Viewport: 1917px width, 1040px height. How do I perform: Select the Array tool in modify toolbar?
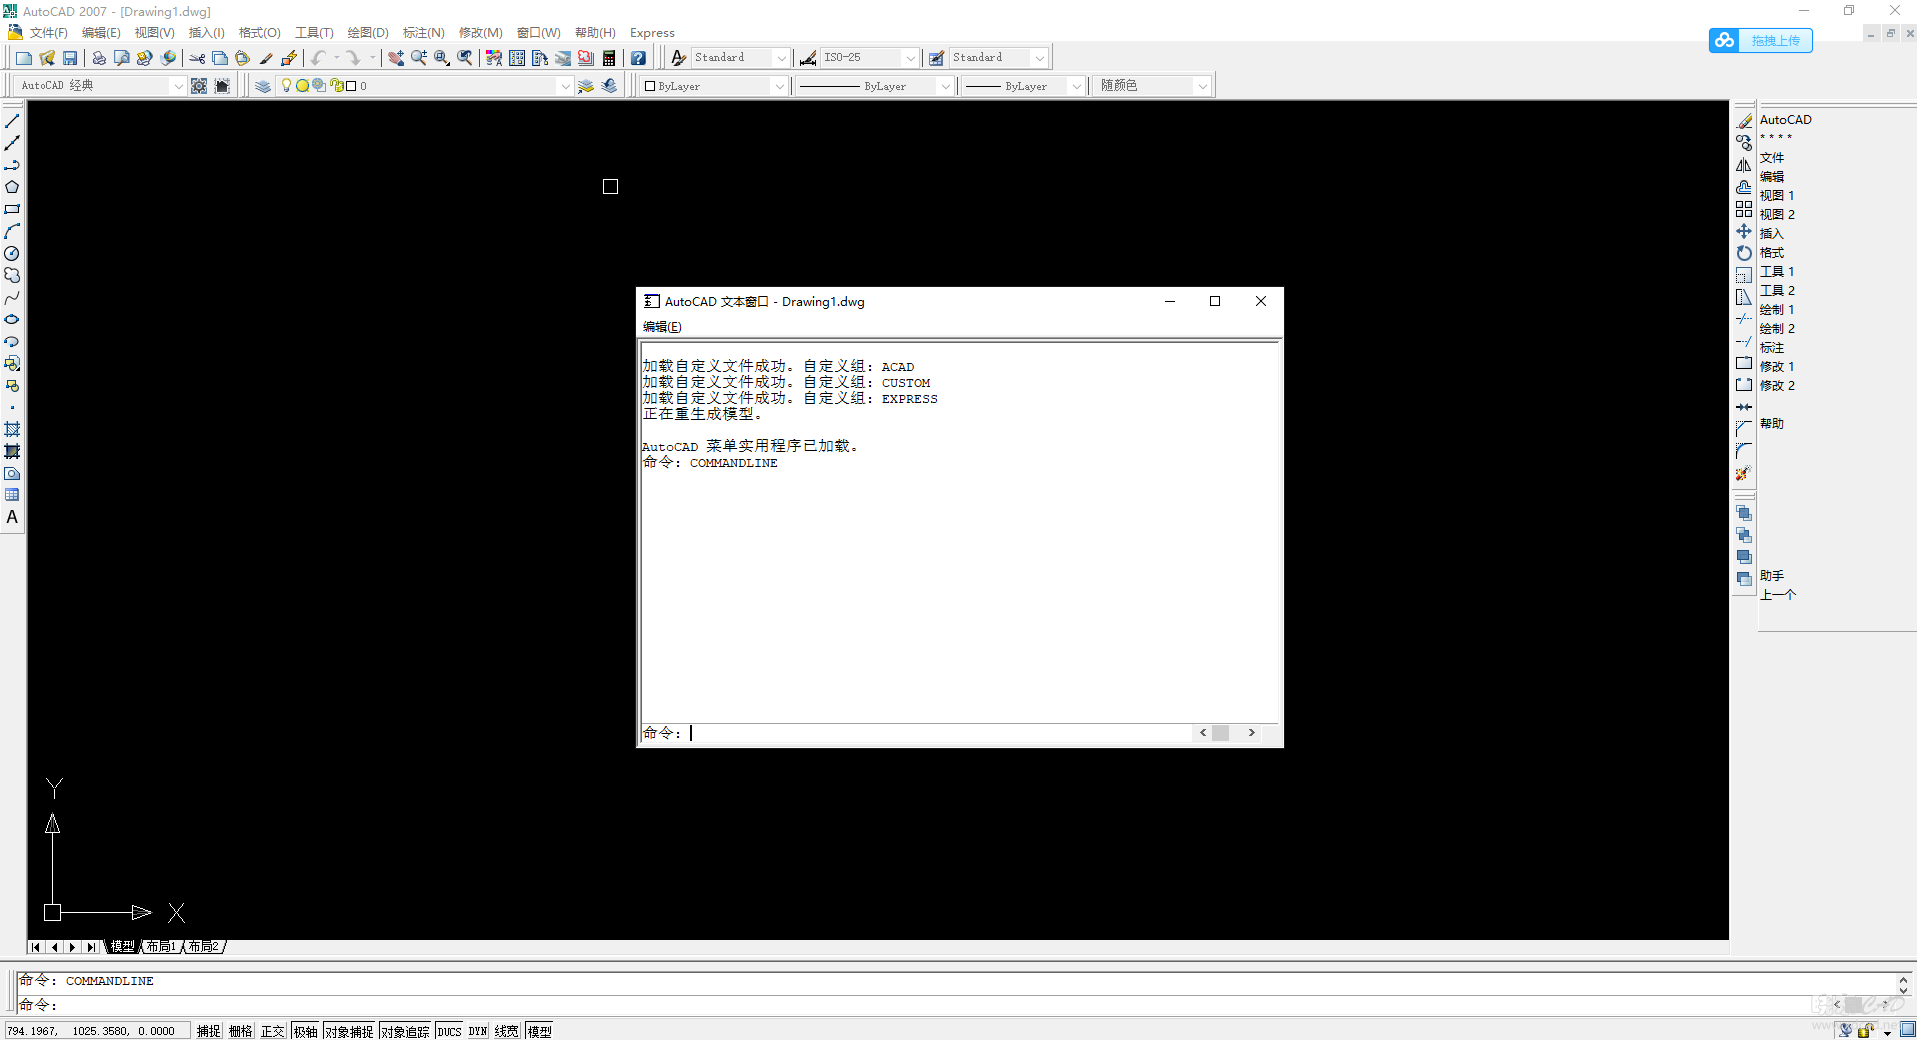pos(1744,209)
